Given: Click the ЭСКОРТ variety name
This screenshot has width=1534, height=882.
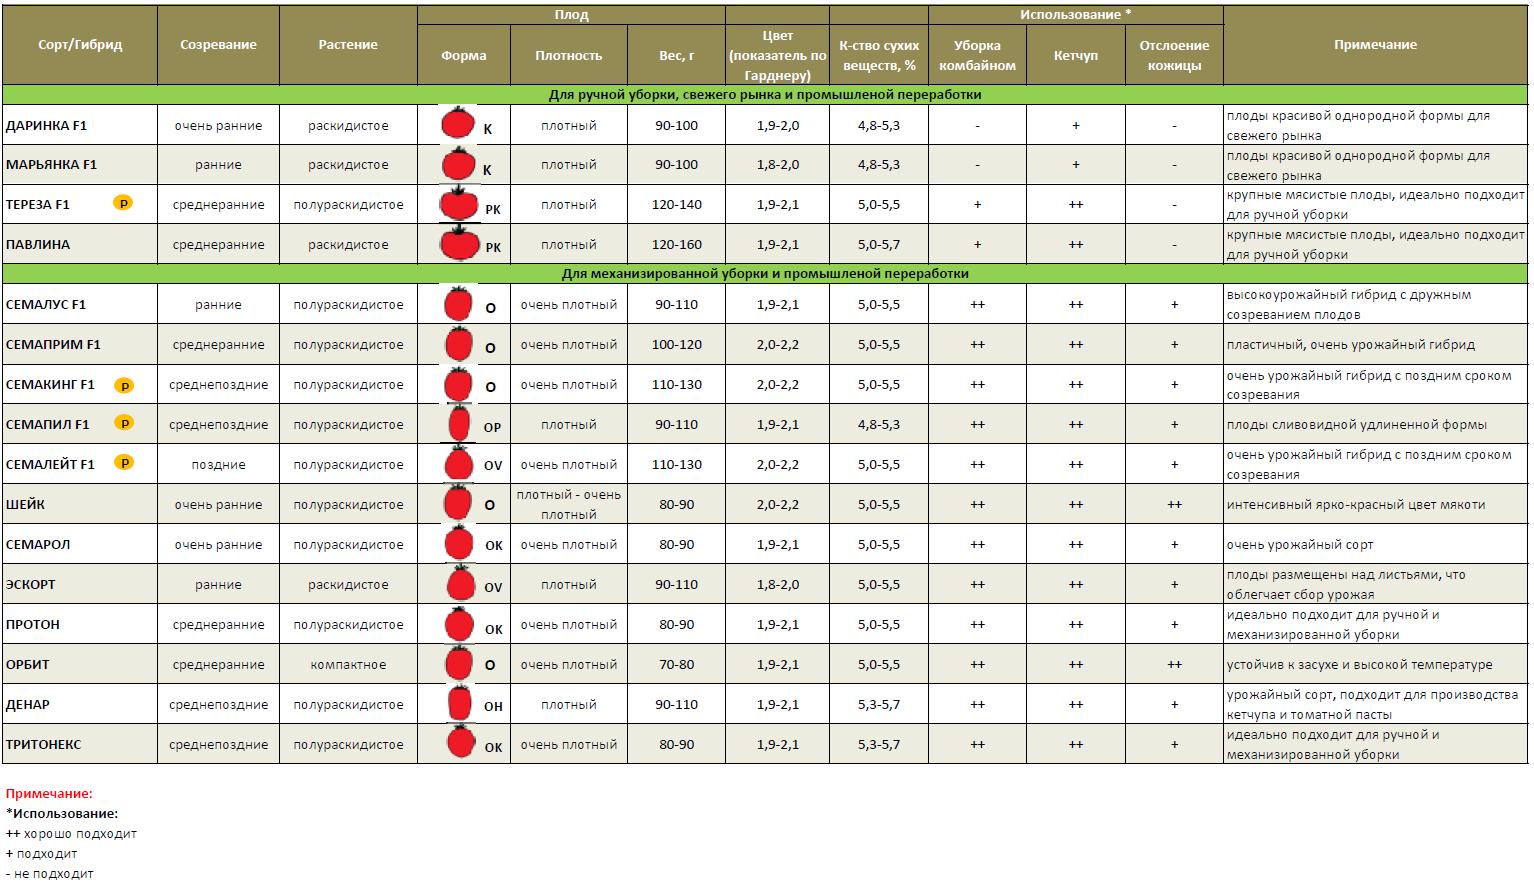Looking at the screenshot, I should [x=31, y=584].
